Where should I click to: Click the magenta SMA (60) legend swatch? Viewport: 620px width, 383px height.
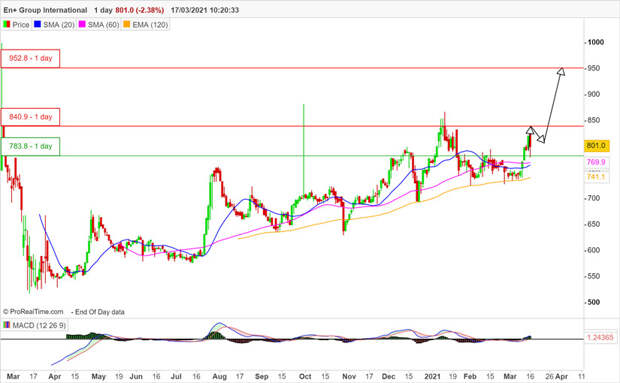coord(82,25)
